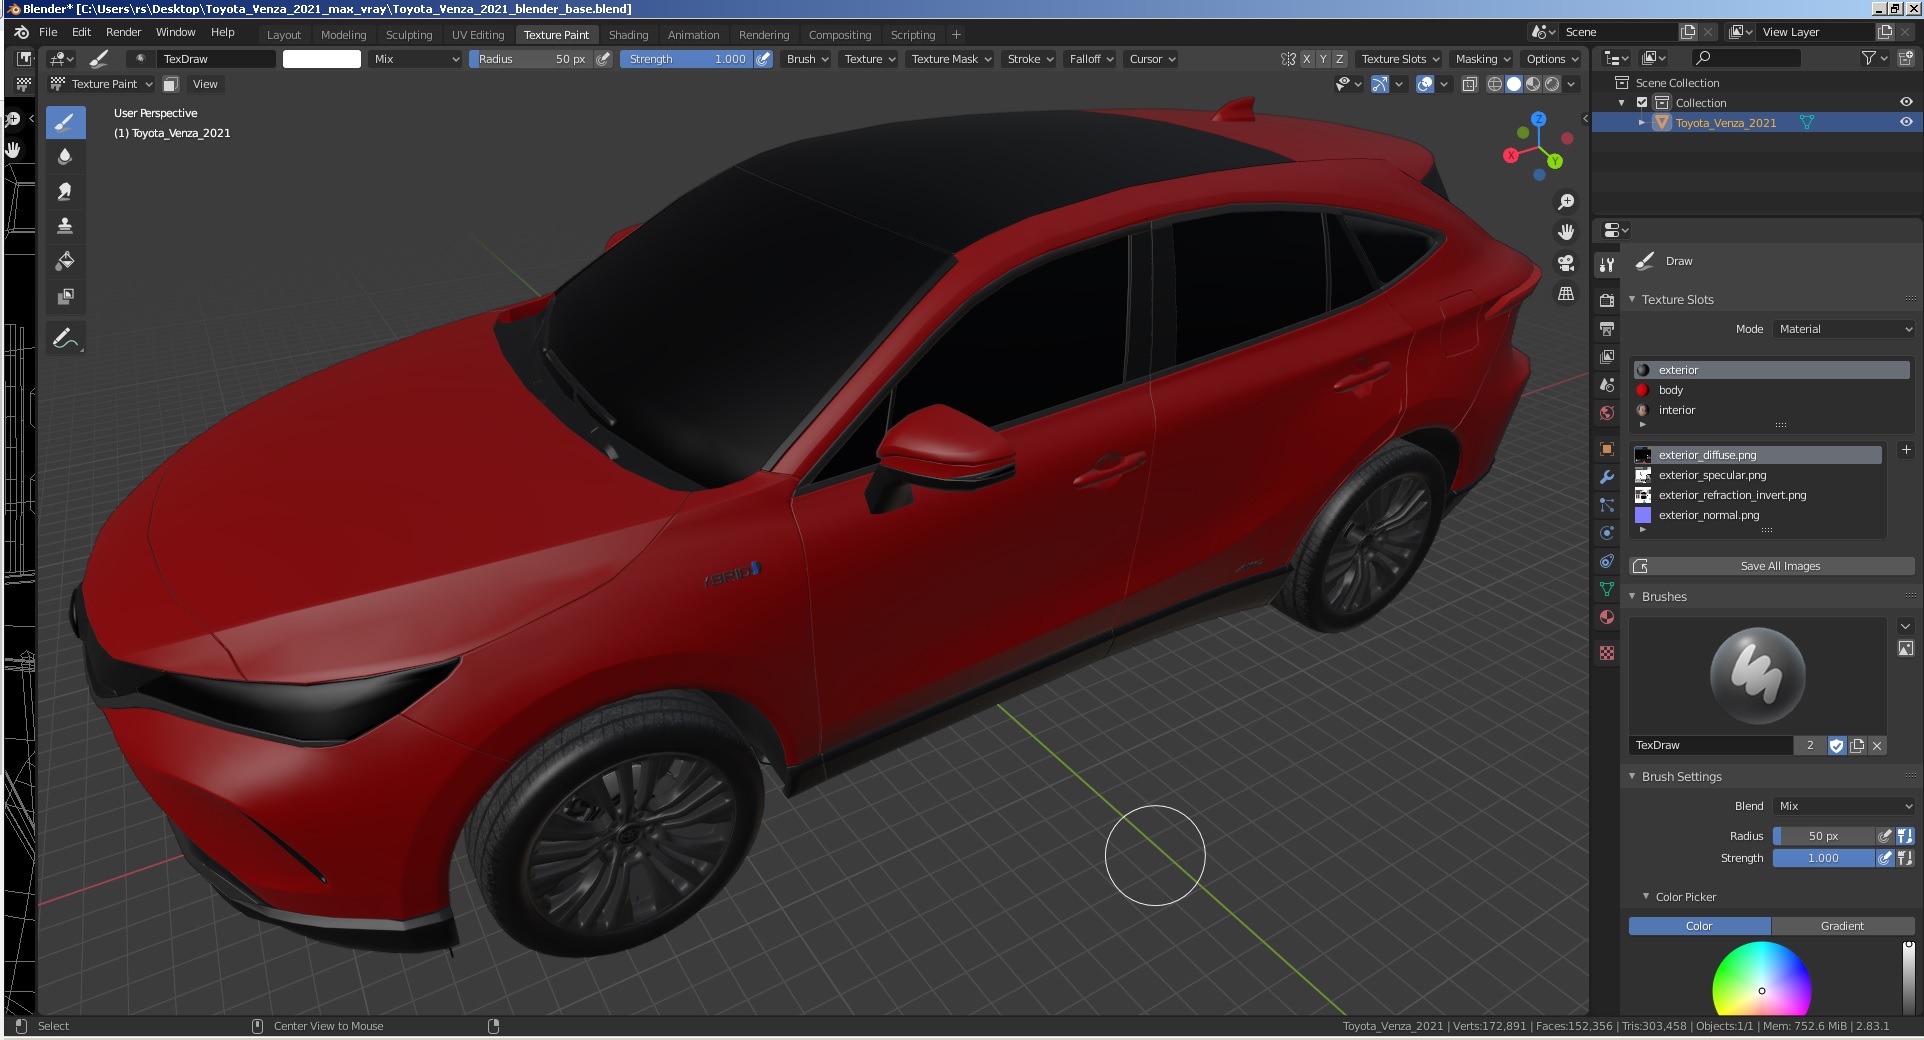
Task: Open the Object Data mesh properties tab
Action: click(x=1607, y=589)
